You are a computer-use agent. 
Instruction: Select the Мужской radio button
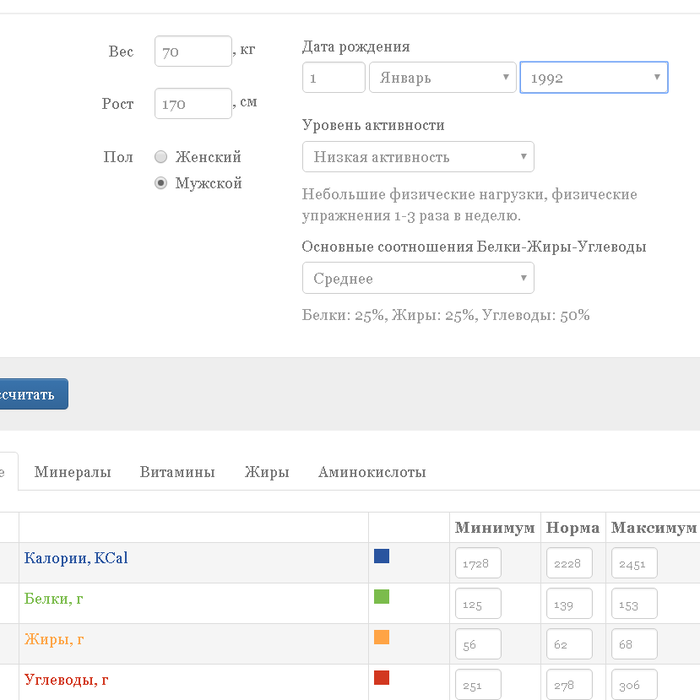tap(161, 183)
